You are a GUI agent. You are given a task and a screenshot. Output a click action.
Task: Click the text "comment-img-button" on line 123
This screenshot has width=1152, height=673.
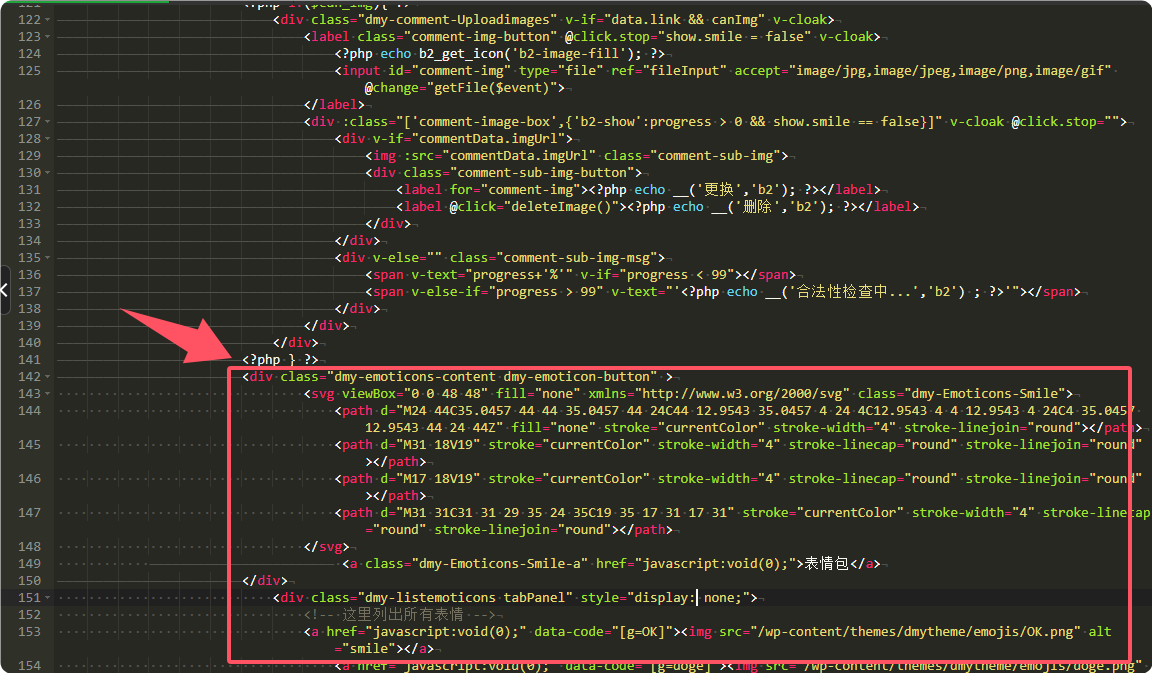(480, 37)
